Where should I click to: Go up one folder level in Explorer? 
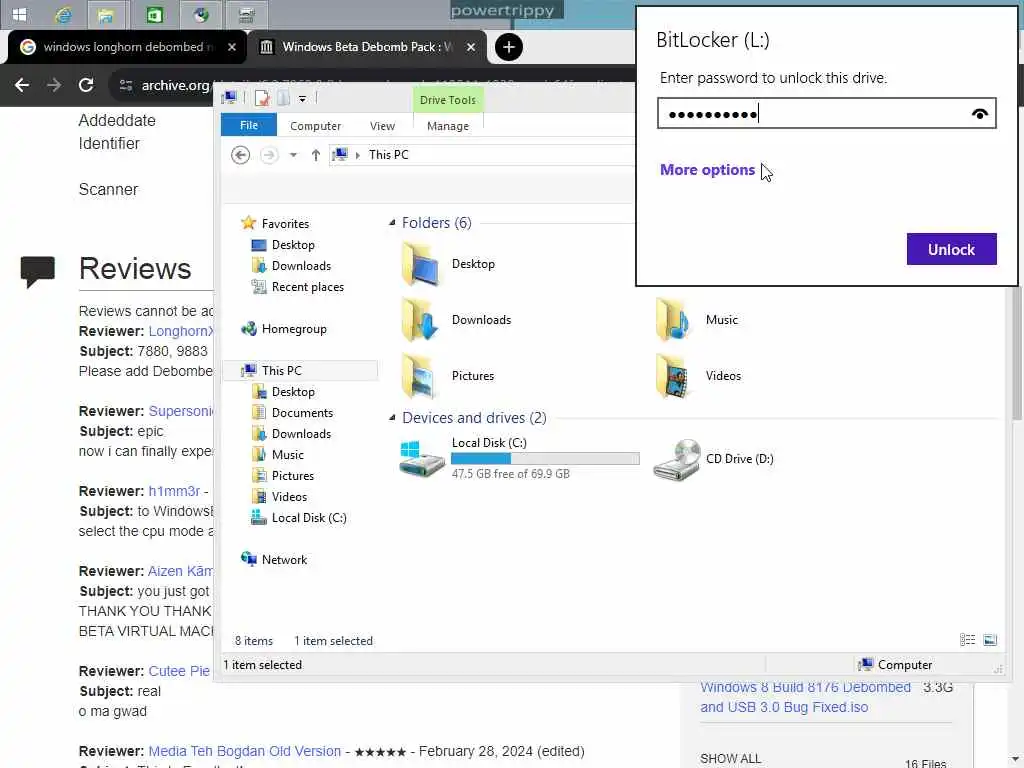(315, 155)
